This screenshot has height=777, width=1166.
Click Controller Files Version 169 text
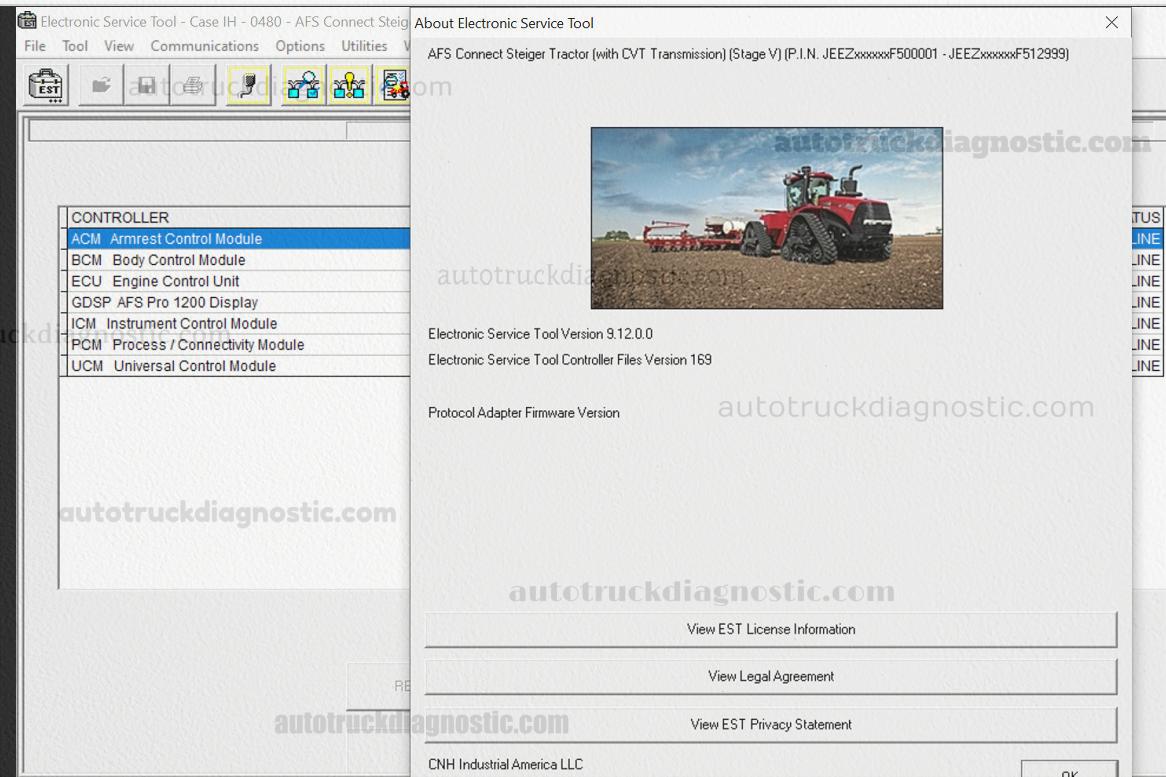[x=570, y=360]
